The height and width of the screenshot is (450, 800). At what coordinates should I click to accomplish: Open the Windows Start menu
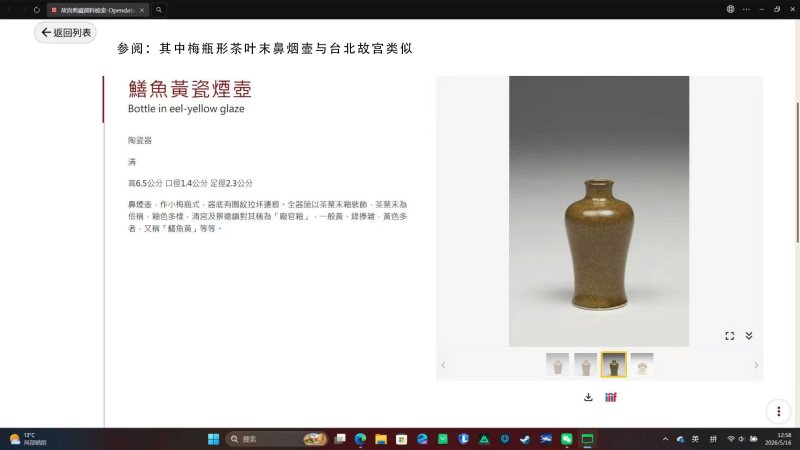[214, 439]
